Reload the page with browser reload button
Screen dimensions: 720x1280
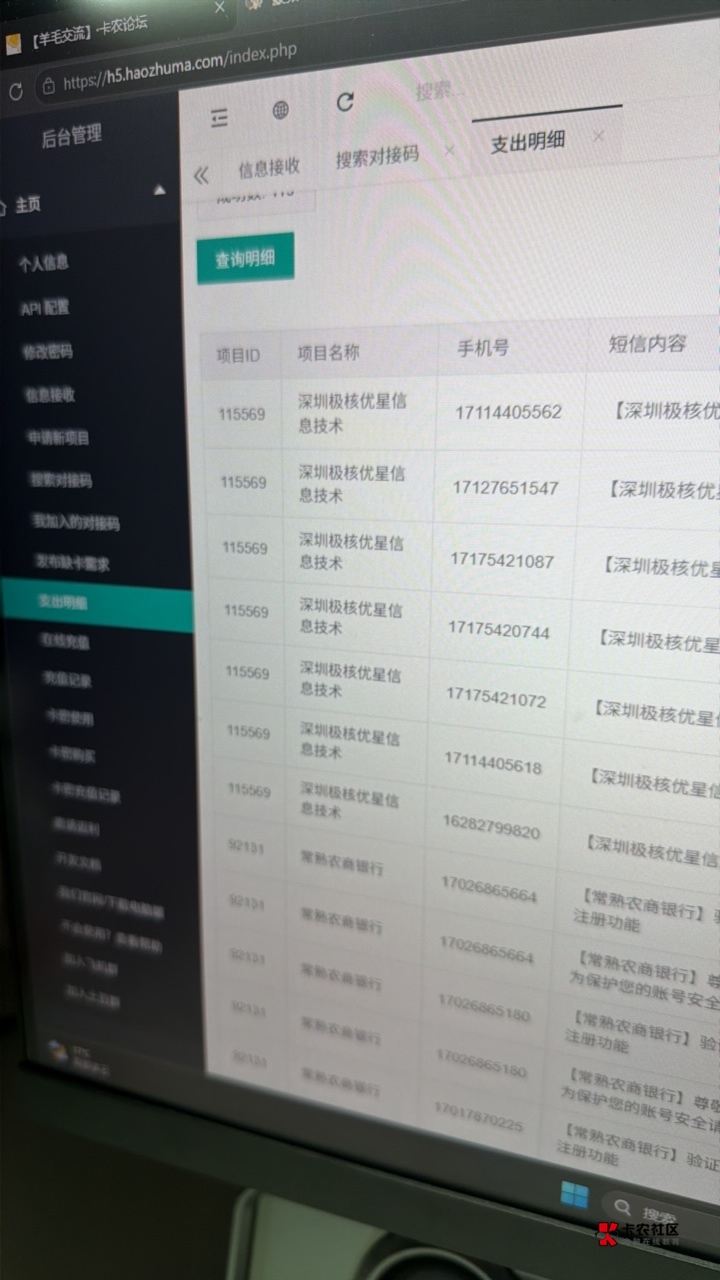(x=15, y=92)
